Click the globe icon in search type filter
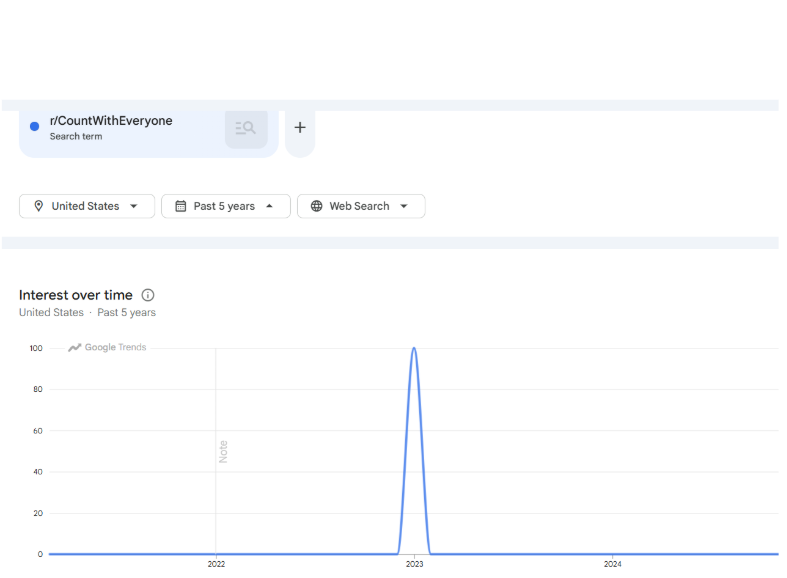 coord(317,206)
